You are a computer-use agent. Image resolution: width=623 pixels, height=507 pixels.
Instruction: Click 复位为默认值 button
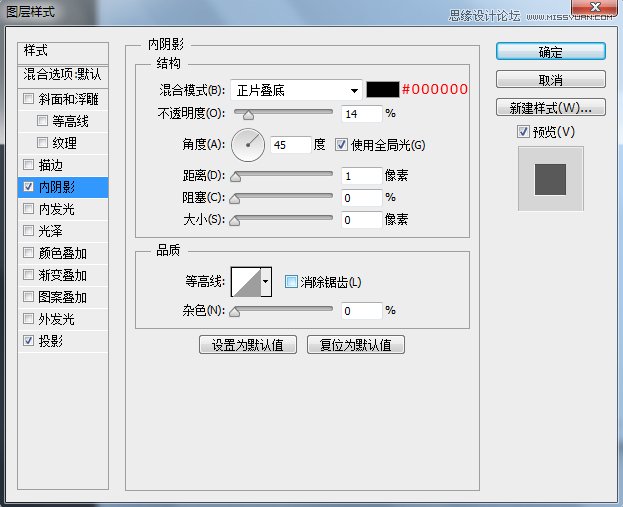356,344
